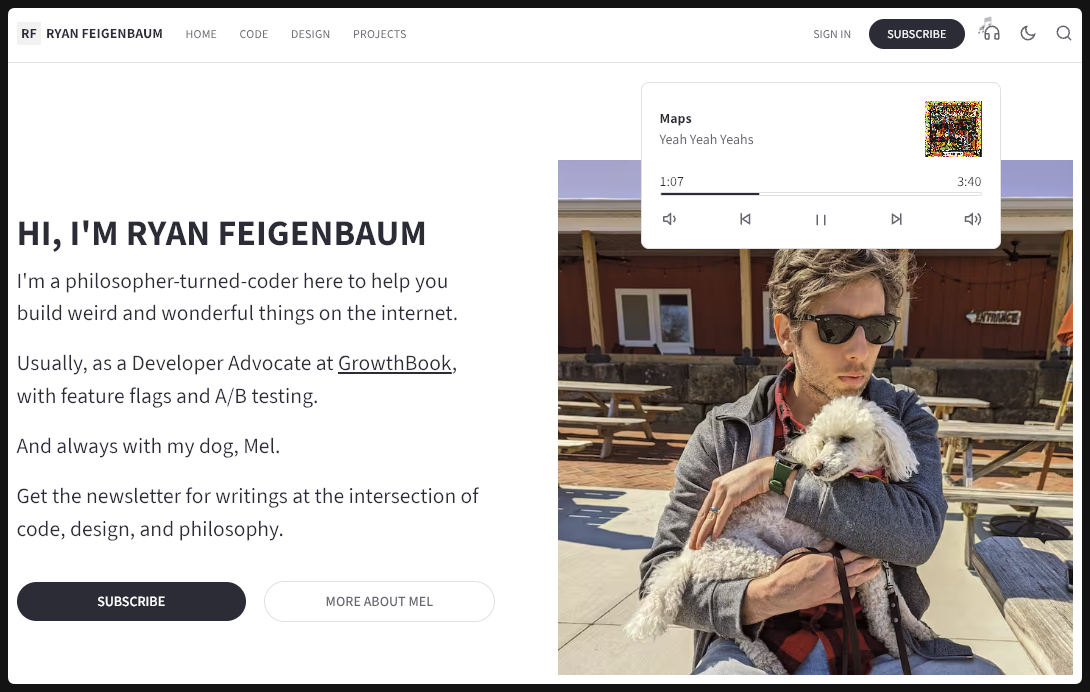Skip to the next track
The image size is (1090, 692).
(x=896, y=219)
